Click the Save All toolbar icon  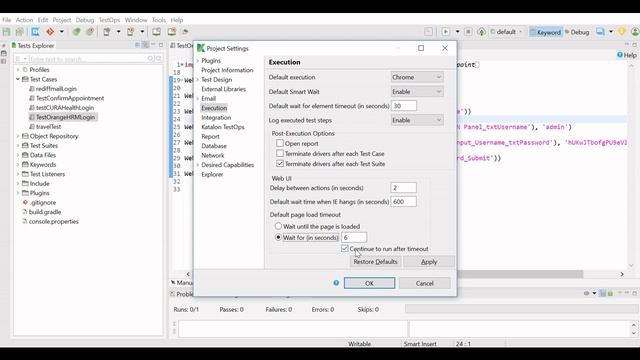pos(19,32)
